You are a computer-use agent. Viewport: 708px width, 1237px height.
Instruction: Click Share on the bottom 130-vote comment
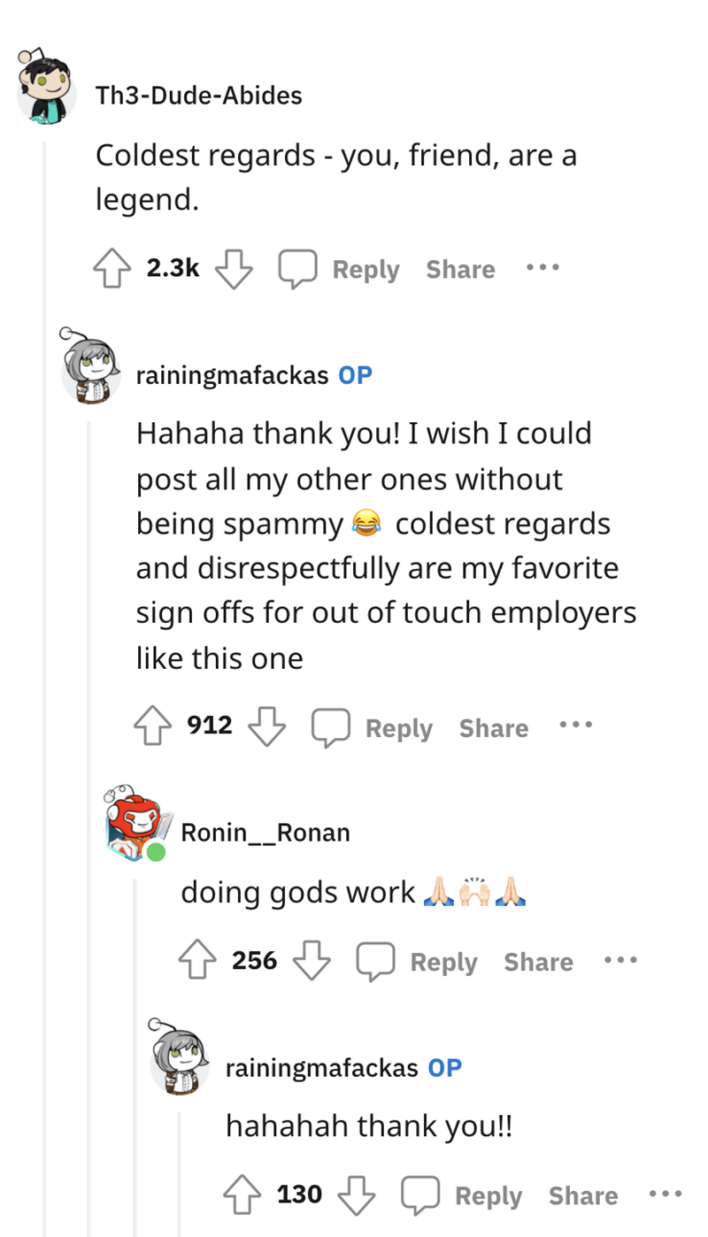(x=582, y=1195)
